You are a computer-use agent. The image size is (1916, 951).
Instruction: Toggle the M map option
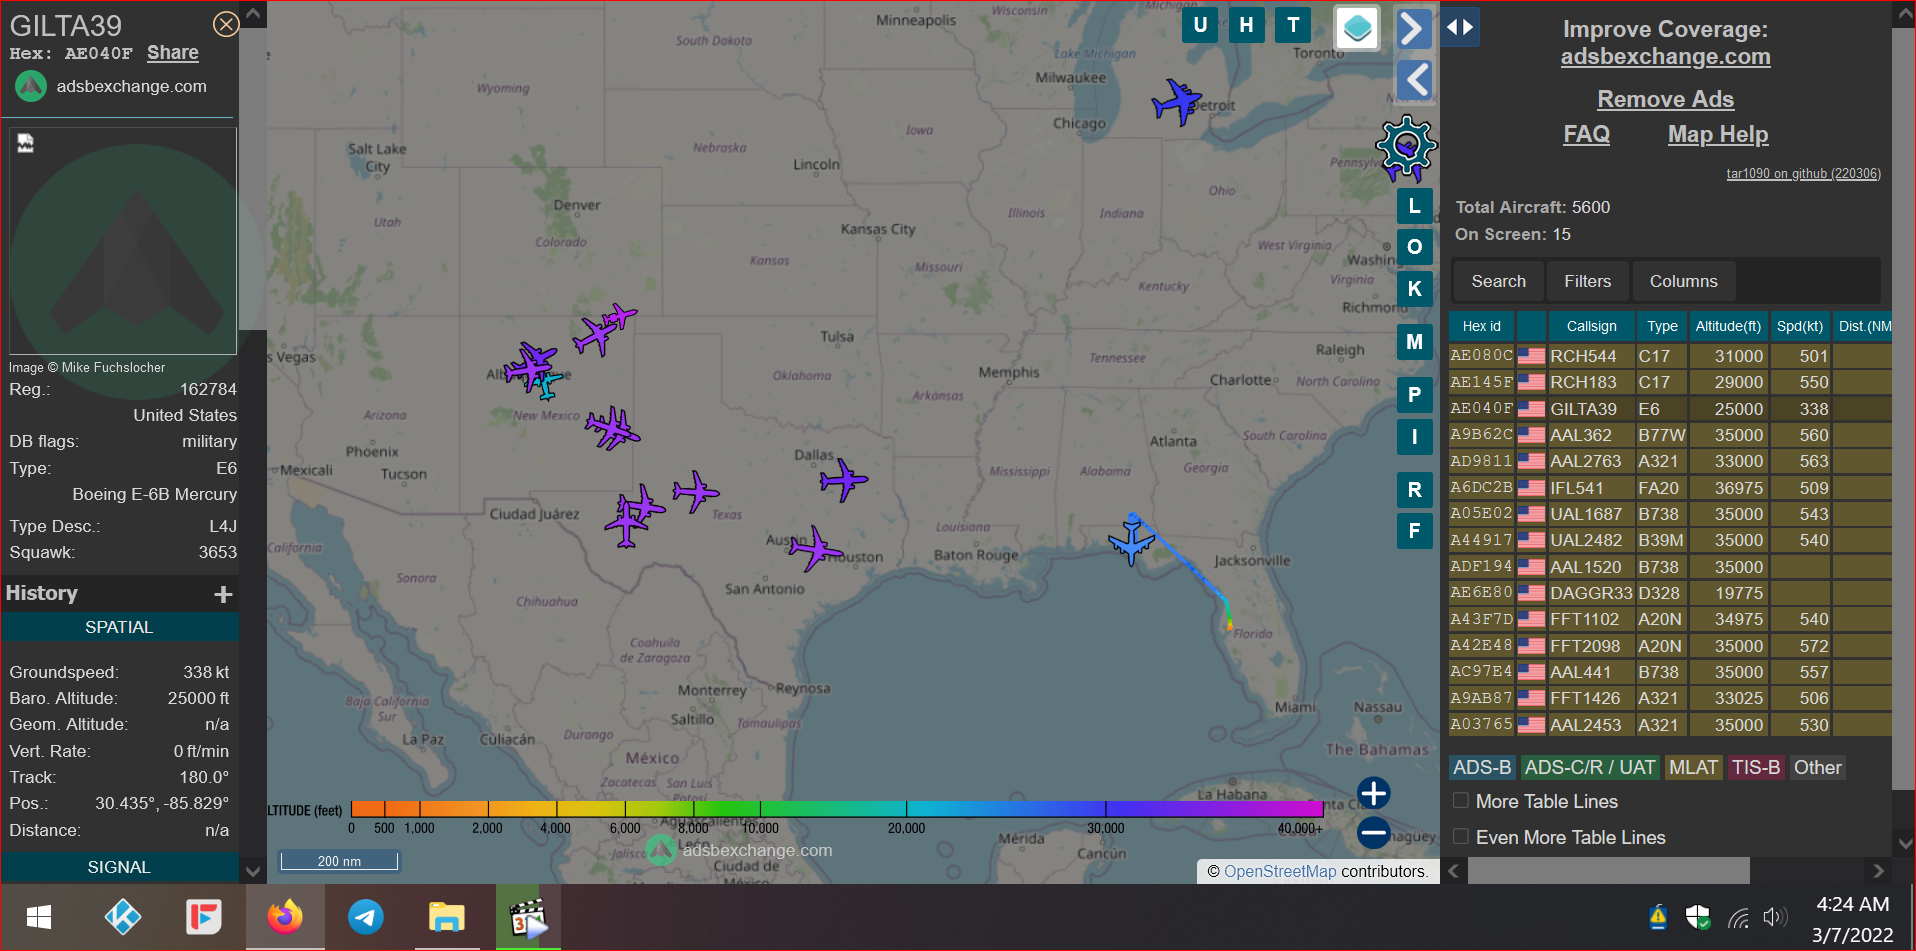coord(1414,342)
